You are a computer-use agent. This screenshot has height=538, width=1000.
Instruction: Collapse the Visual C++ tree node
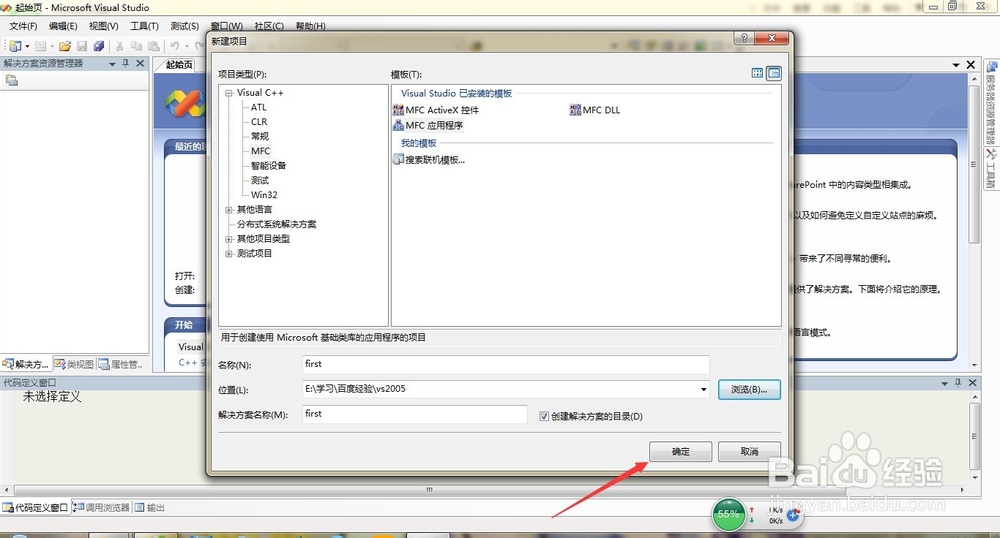[x=228, y=93]
